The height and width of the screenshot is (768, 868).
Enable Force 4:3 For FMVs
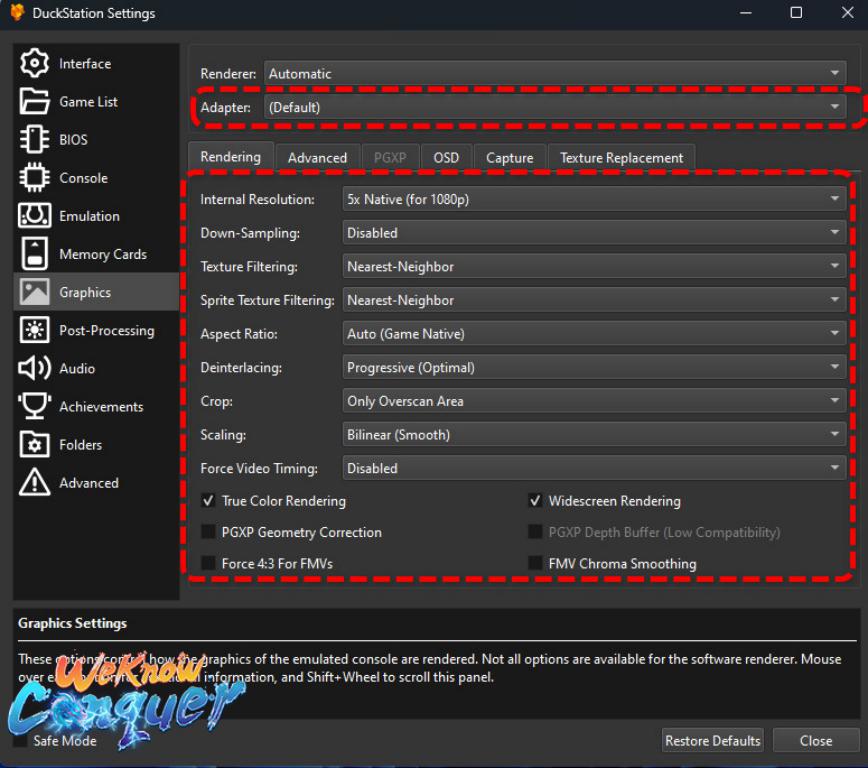(x=208, y=564)
